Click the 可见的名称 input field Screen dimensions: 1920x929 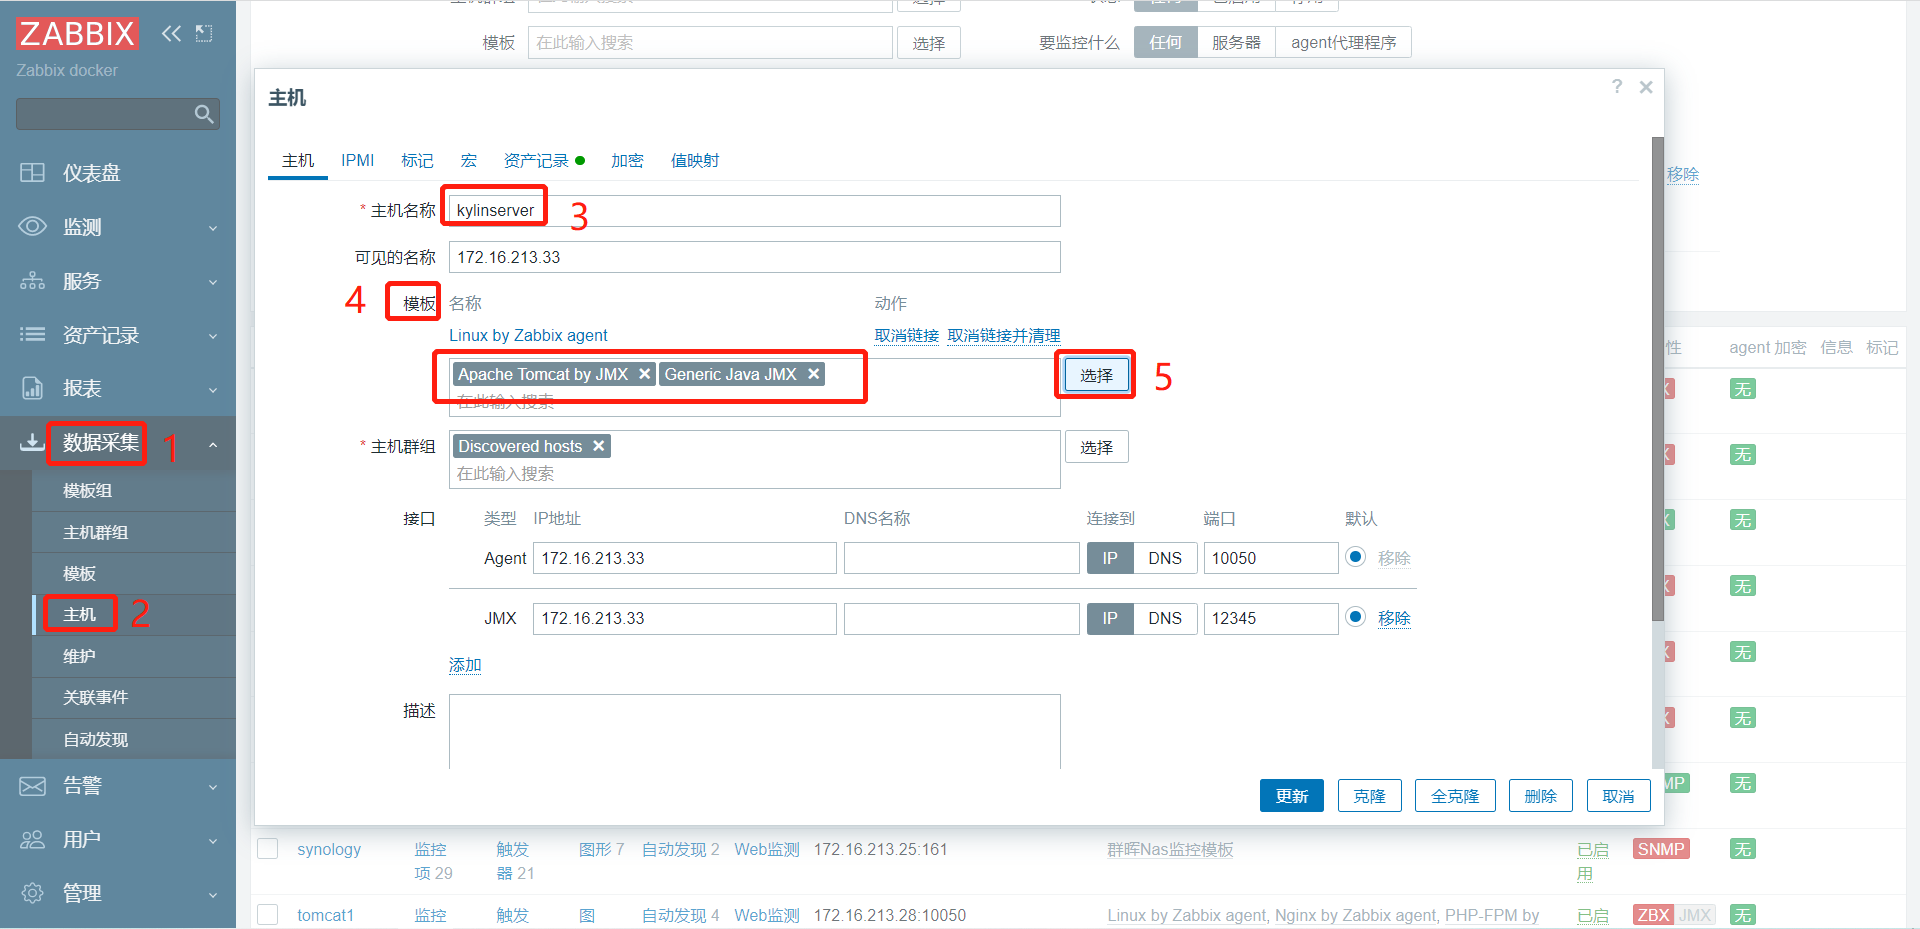755,257
